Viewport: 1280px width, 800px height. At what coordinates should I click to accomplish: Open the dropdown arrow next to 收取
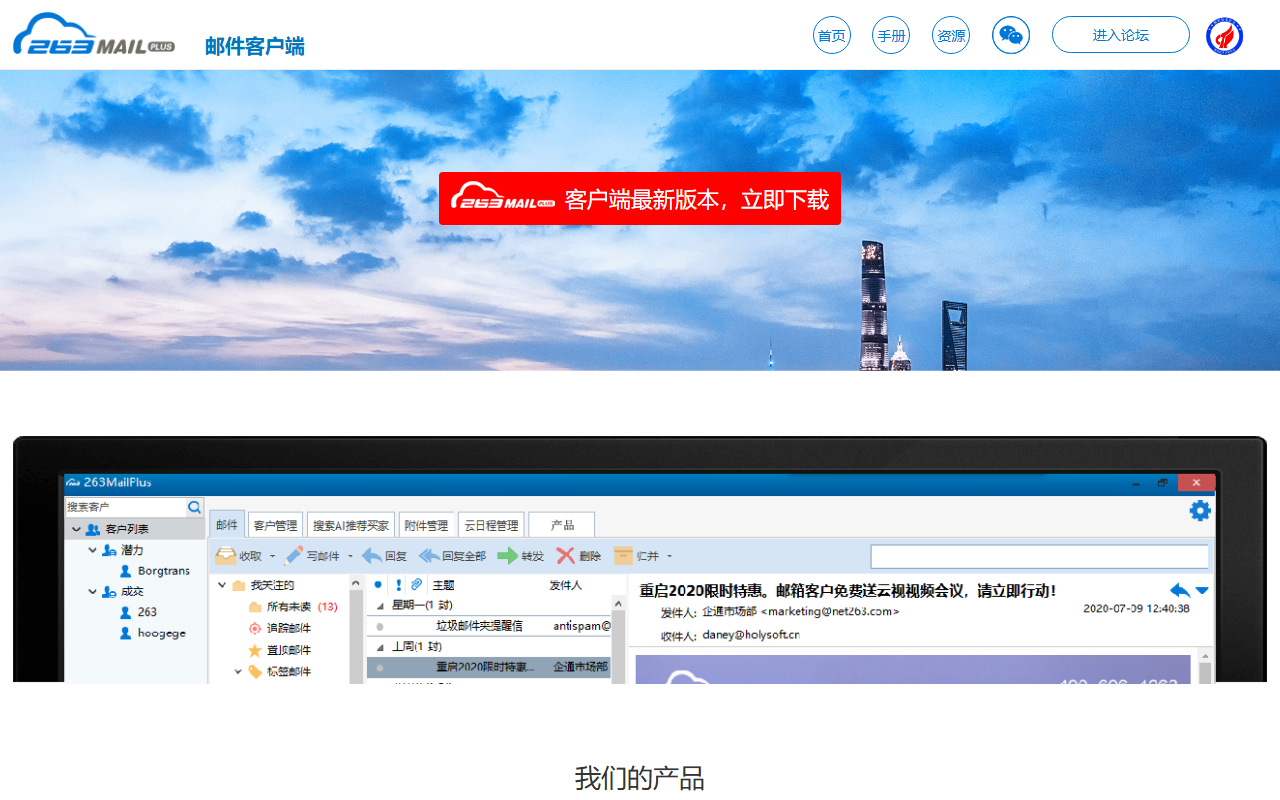273,556
